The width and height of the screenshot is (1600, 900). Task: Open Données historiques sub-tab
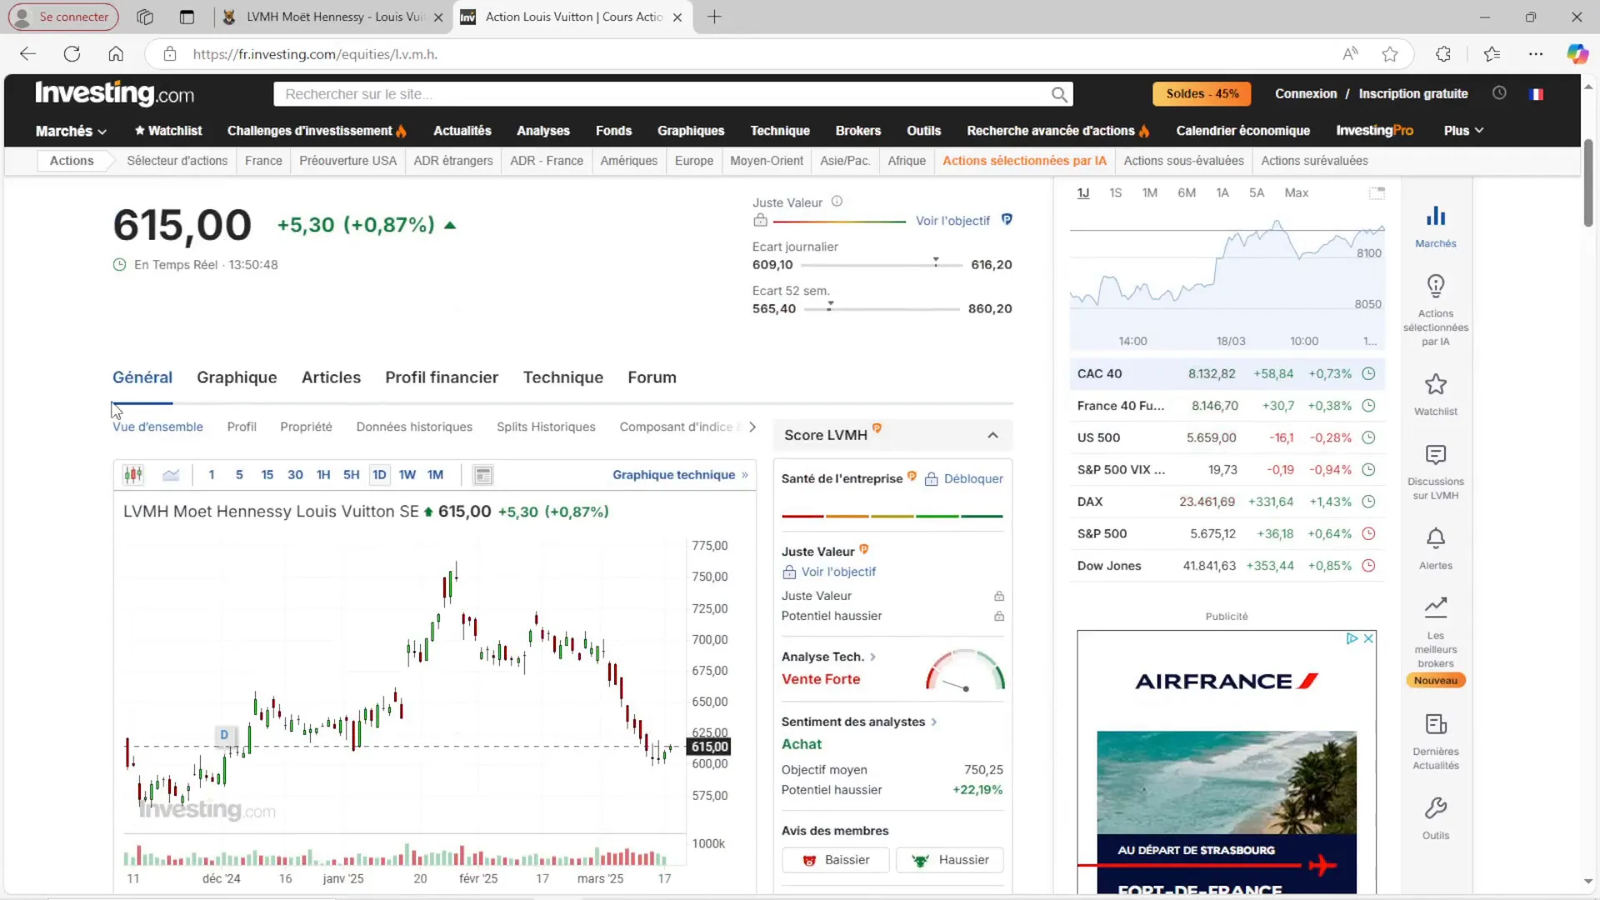click(x=414, y=427)
